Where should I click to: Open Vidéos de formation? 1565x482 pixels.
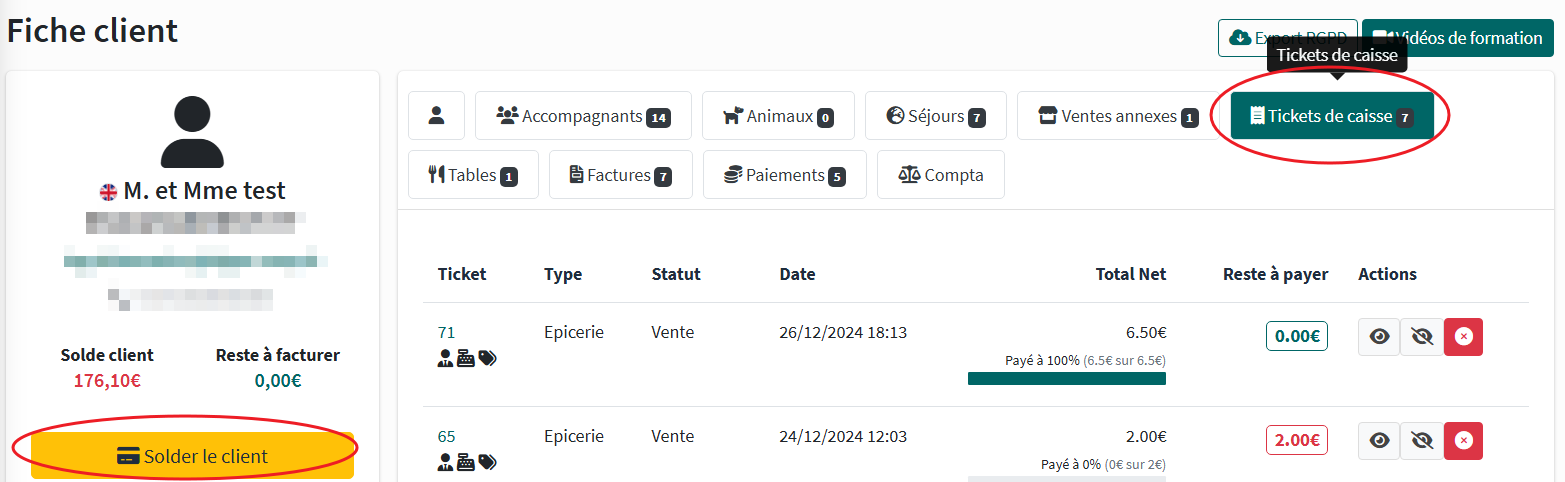tap(1457, 38)
